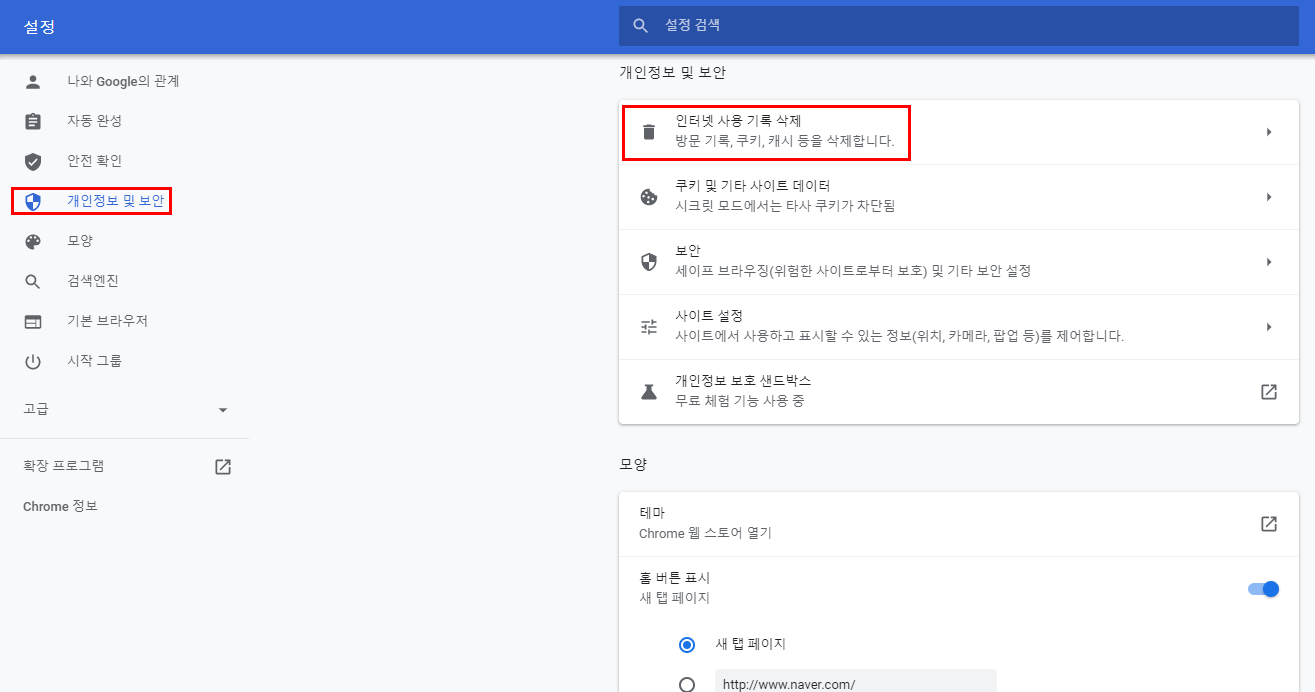Image resolution: width=1315 pixels, height=692 pixels.
Task: Click the shield icon beside 보안
Action: [x=649, y=262]
